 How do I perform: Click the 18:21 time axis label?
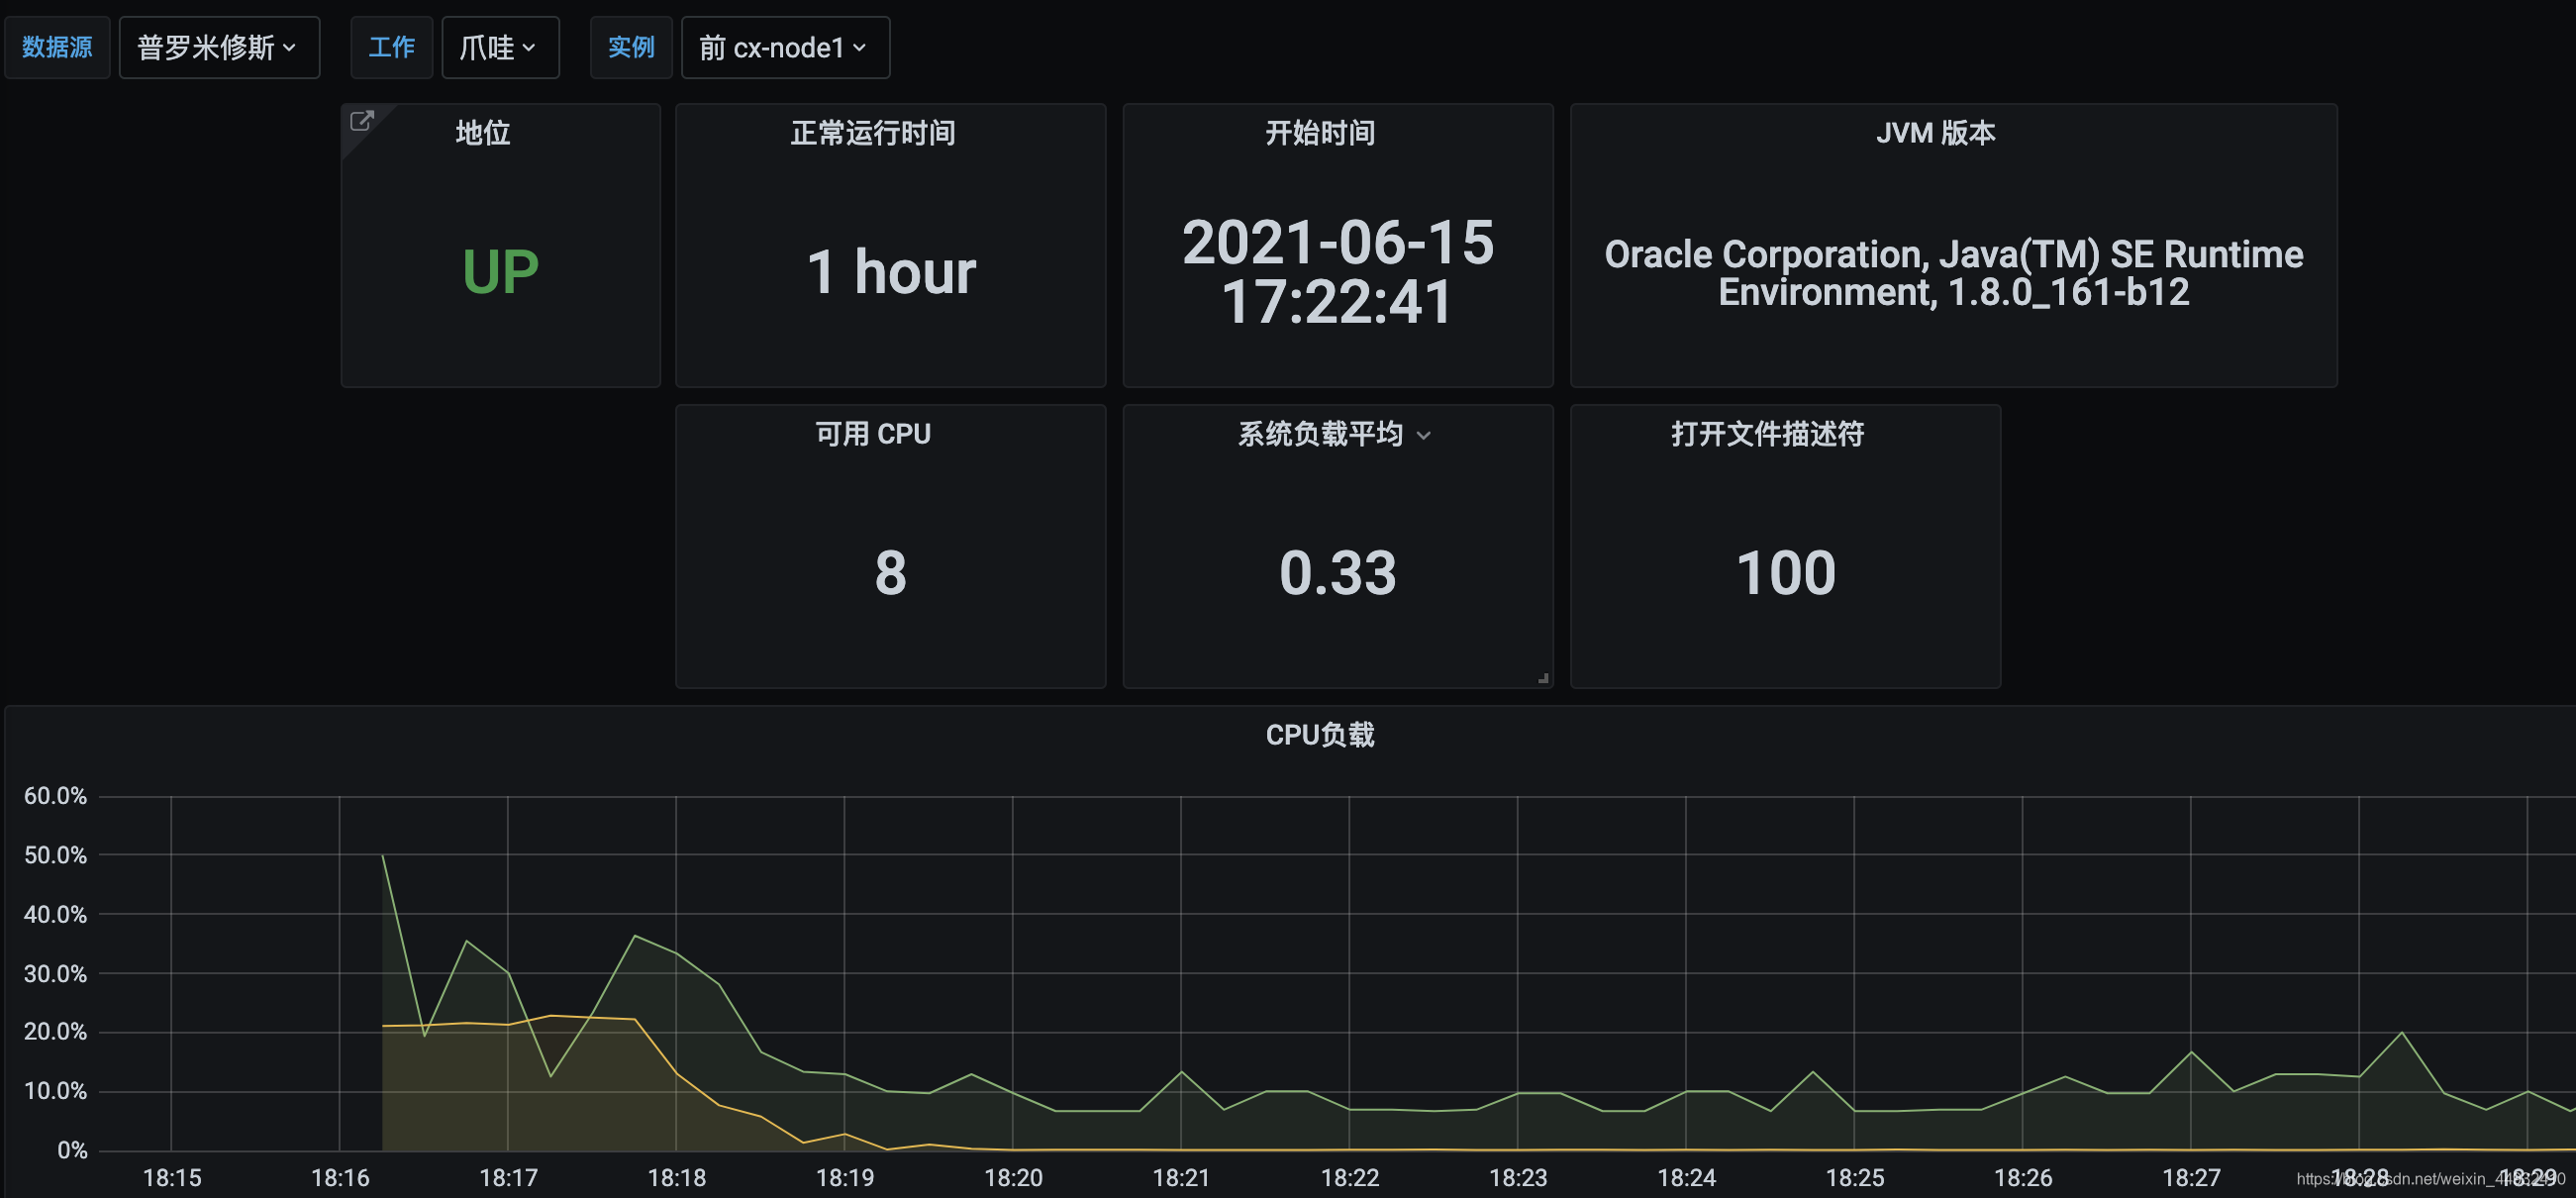(x=1181, y=1178)
